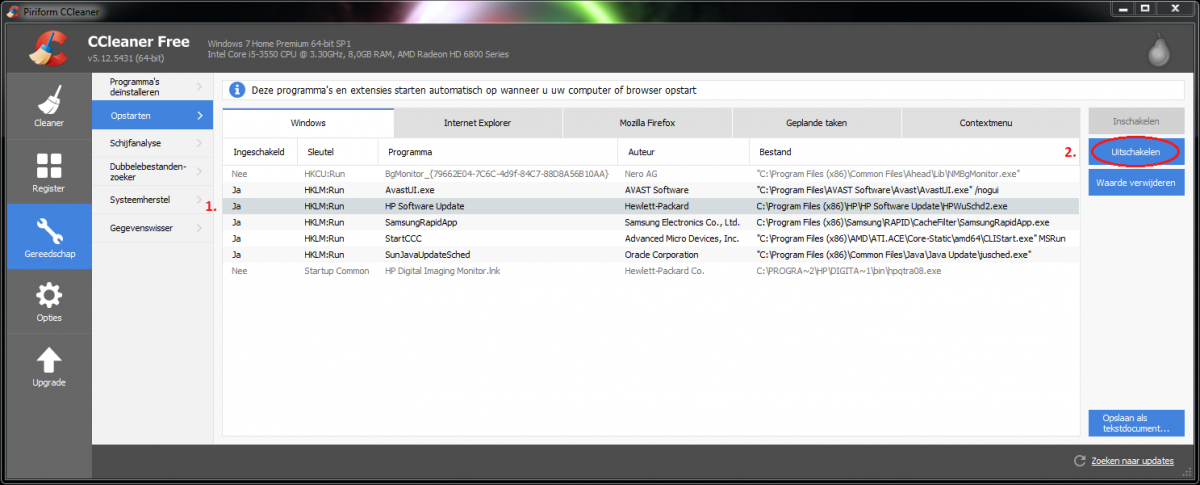Click Waarde verwijderen button
Viewport: 1200px width, 485px height.
(1136, 182)
